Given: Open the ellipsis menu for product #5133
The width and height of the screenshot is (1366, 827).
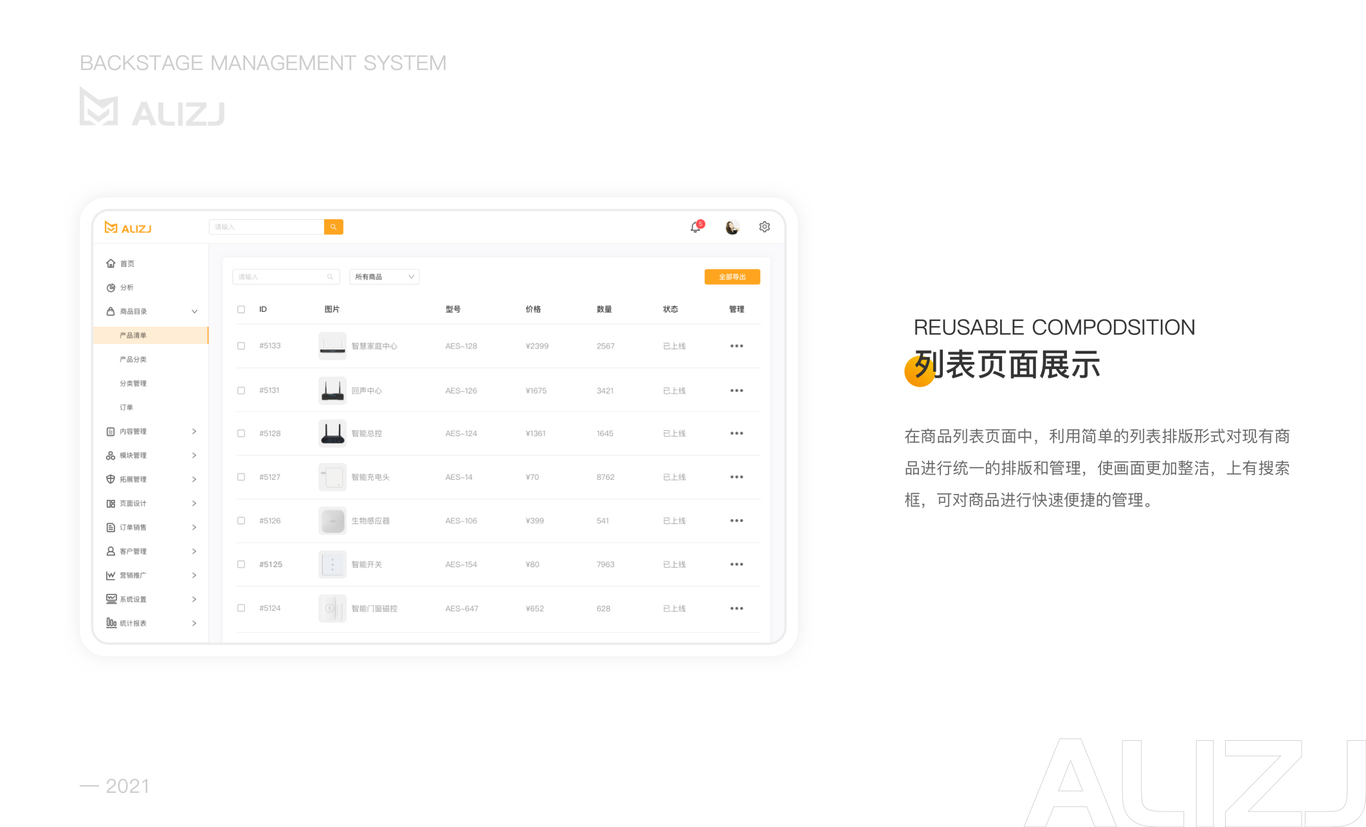Looking at the screenshot, I should pos(737,346).
